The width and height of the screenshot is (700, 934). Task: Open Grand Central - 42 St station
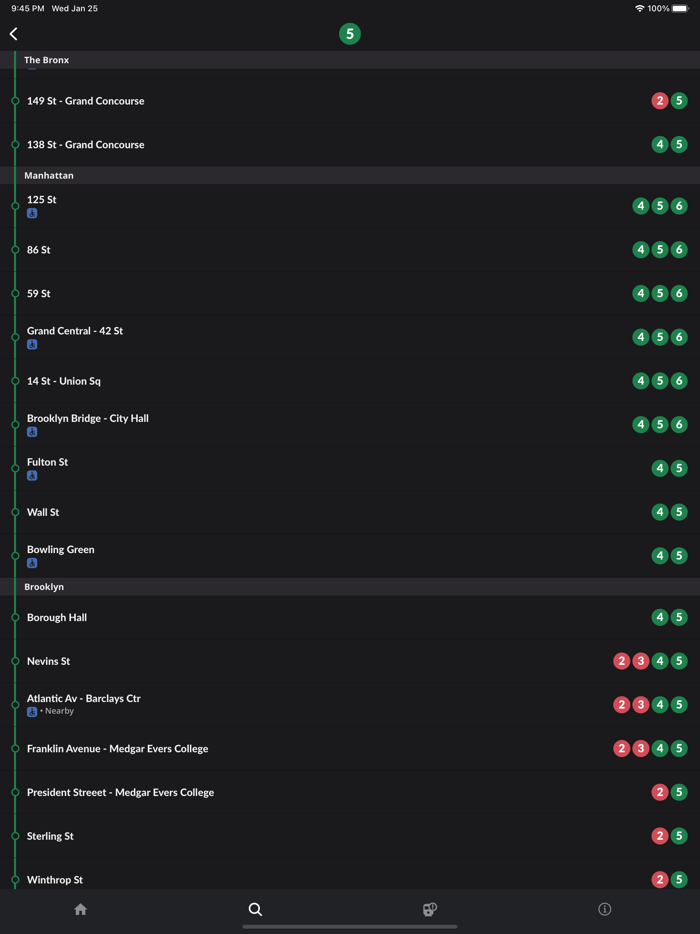pos(350,337)
